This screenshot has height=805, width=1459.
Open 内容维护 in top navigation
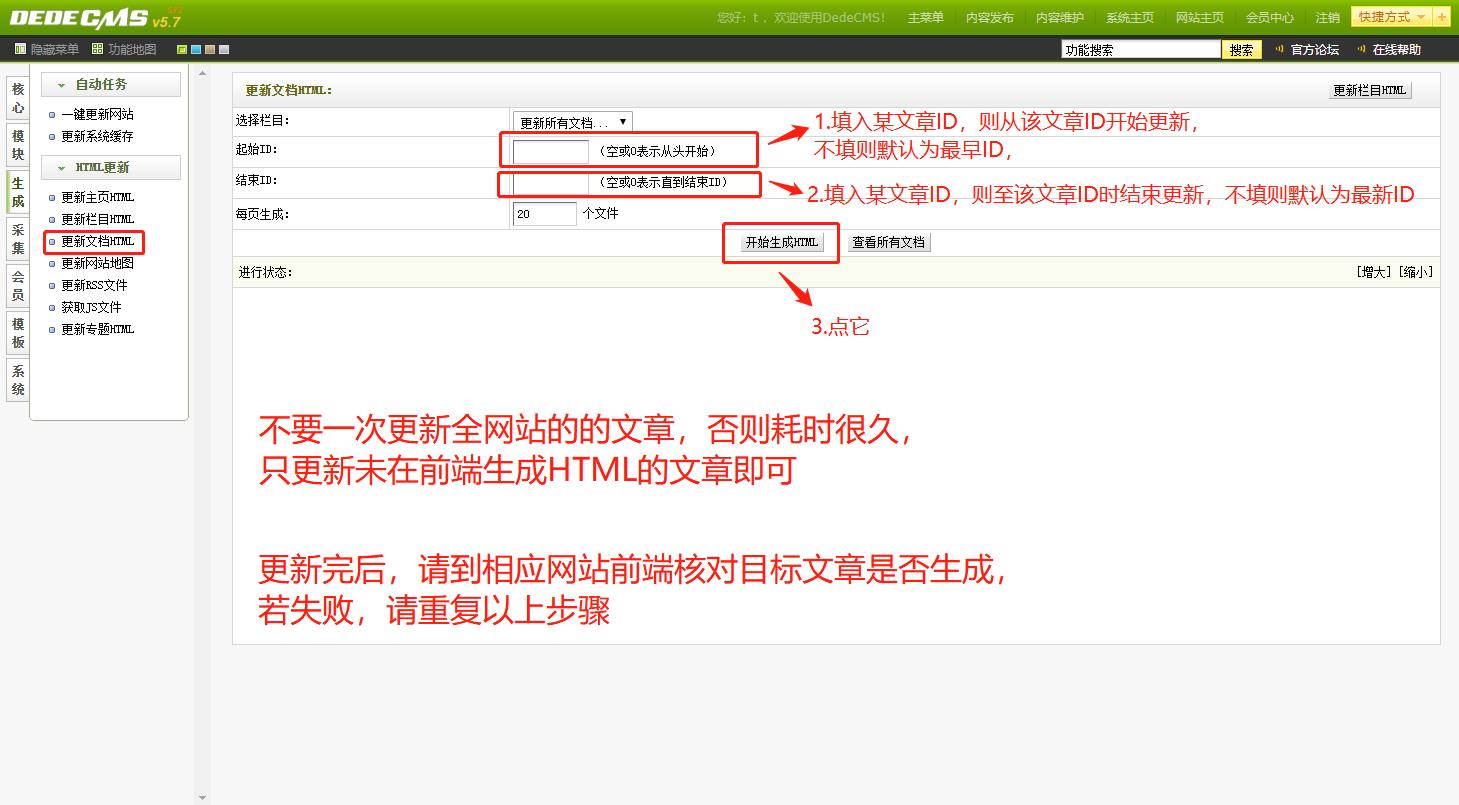coord(1060,18)
